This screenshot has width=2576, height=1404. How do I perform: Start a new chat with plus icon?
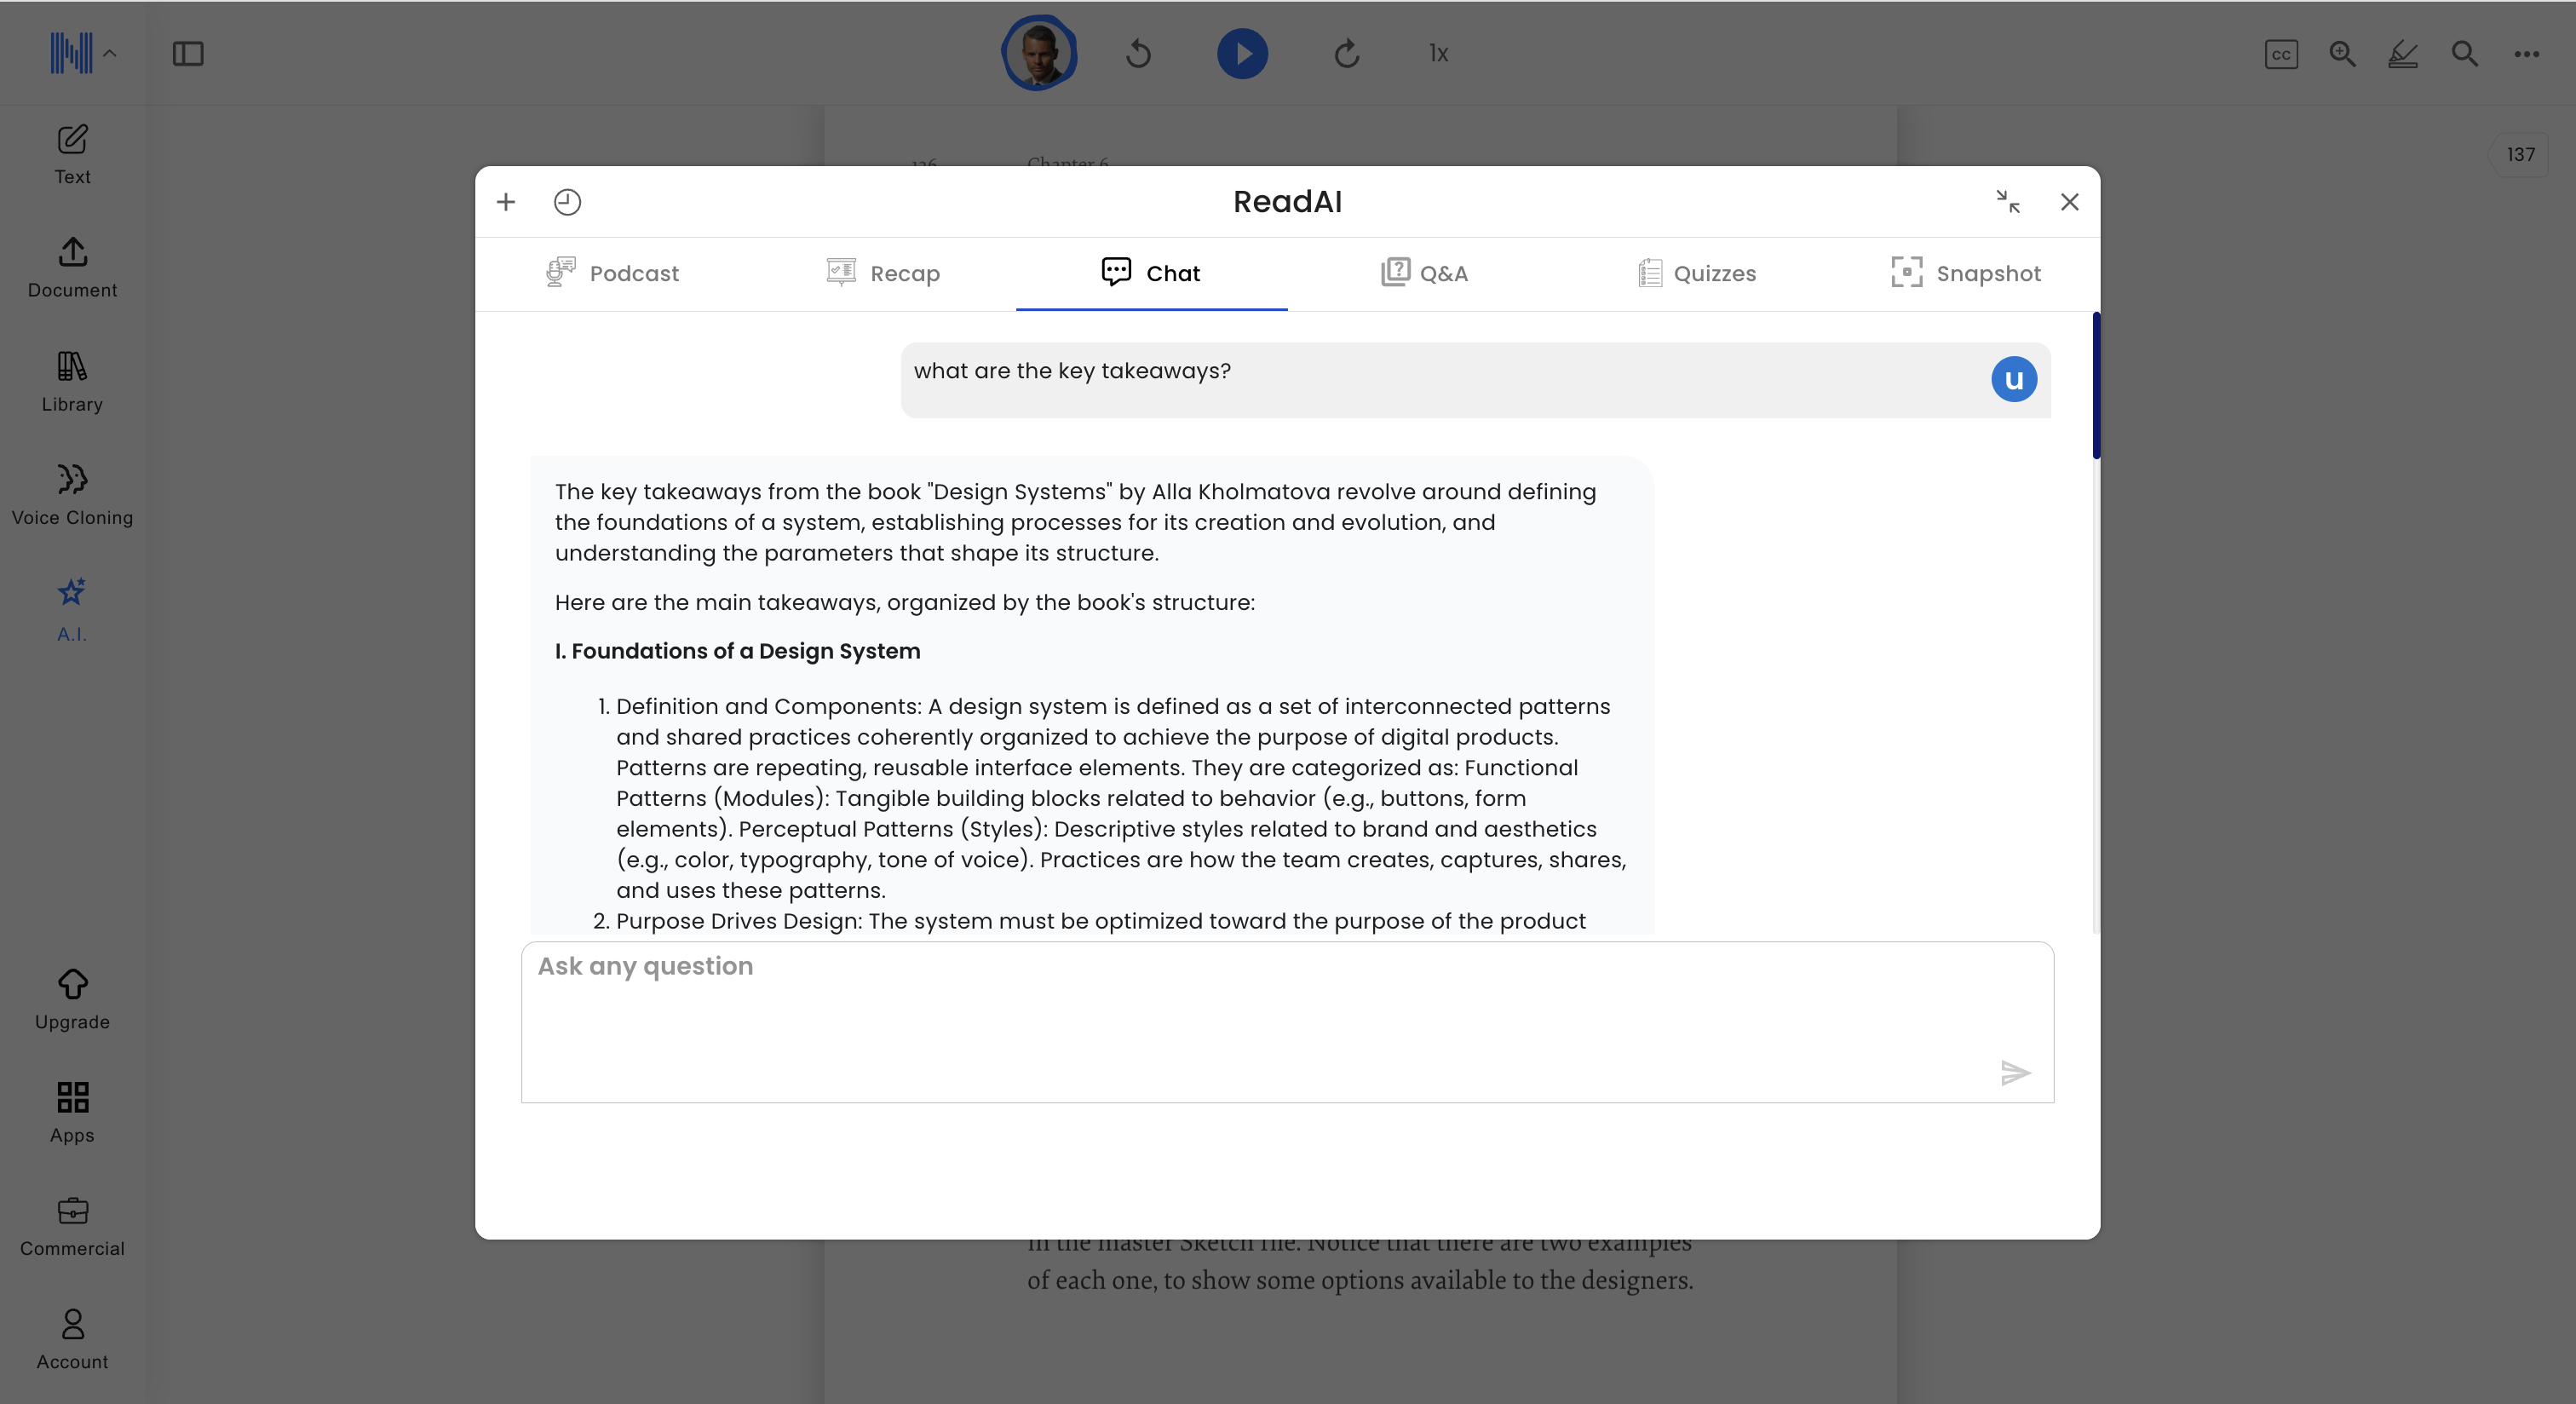(x=506, y=202)
